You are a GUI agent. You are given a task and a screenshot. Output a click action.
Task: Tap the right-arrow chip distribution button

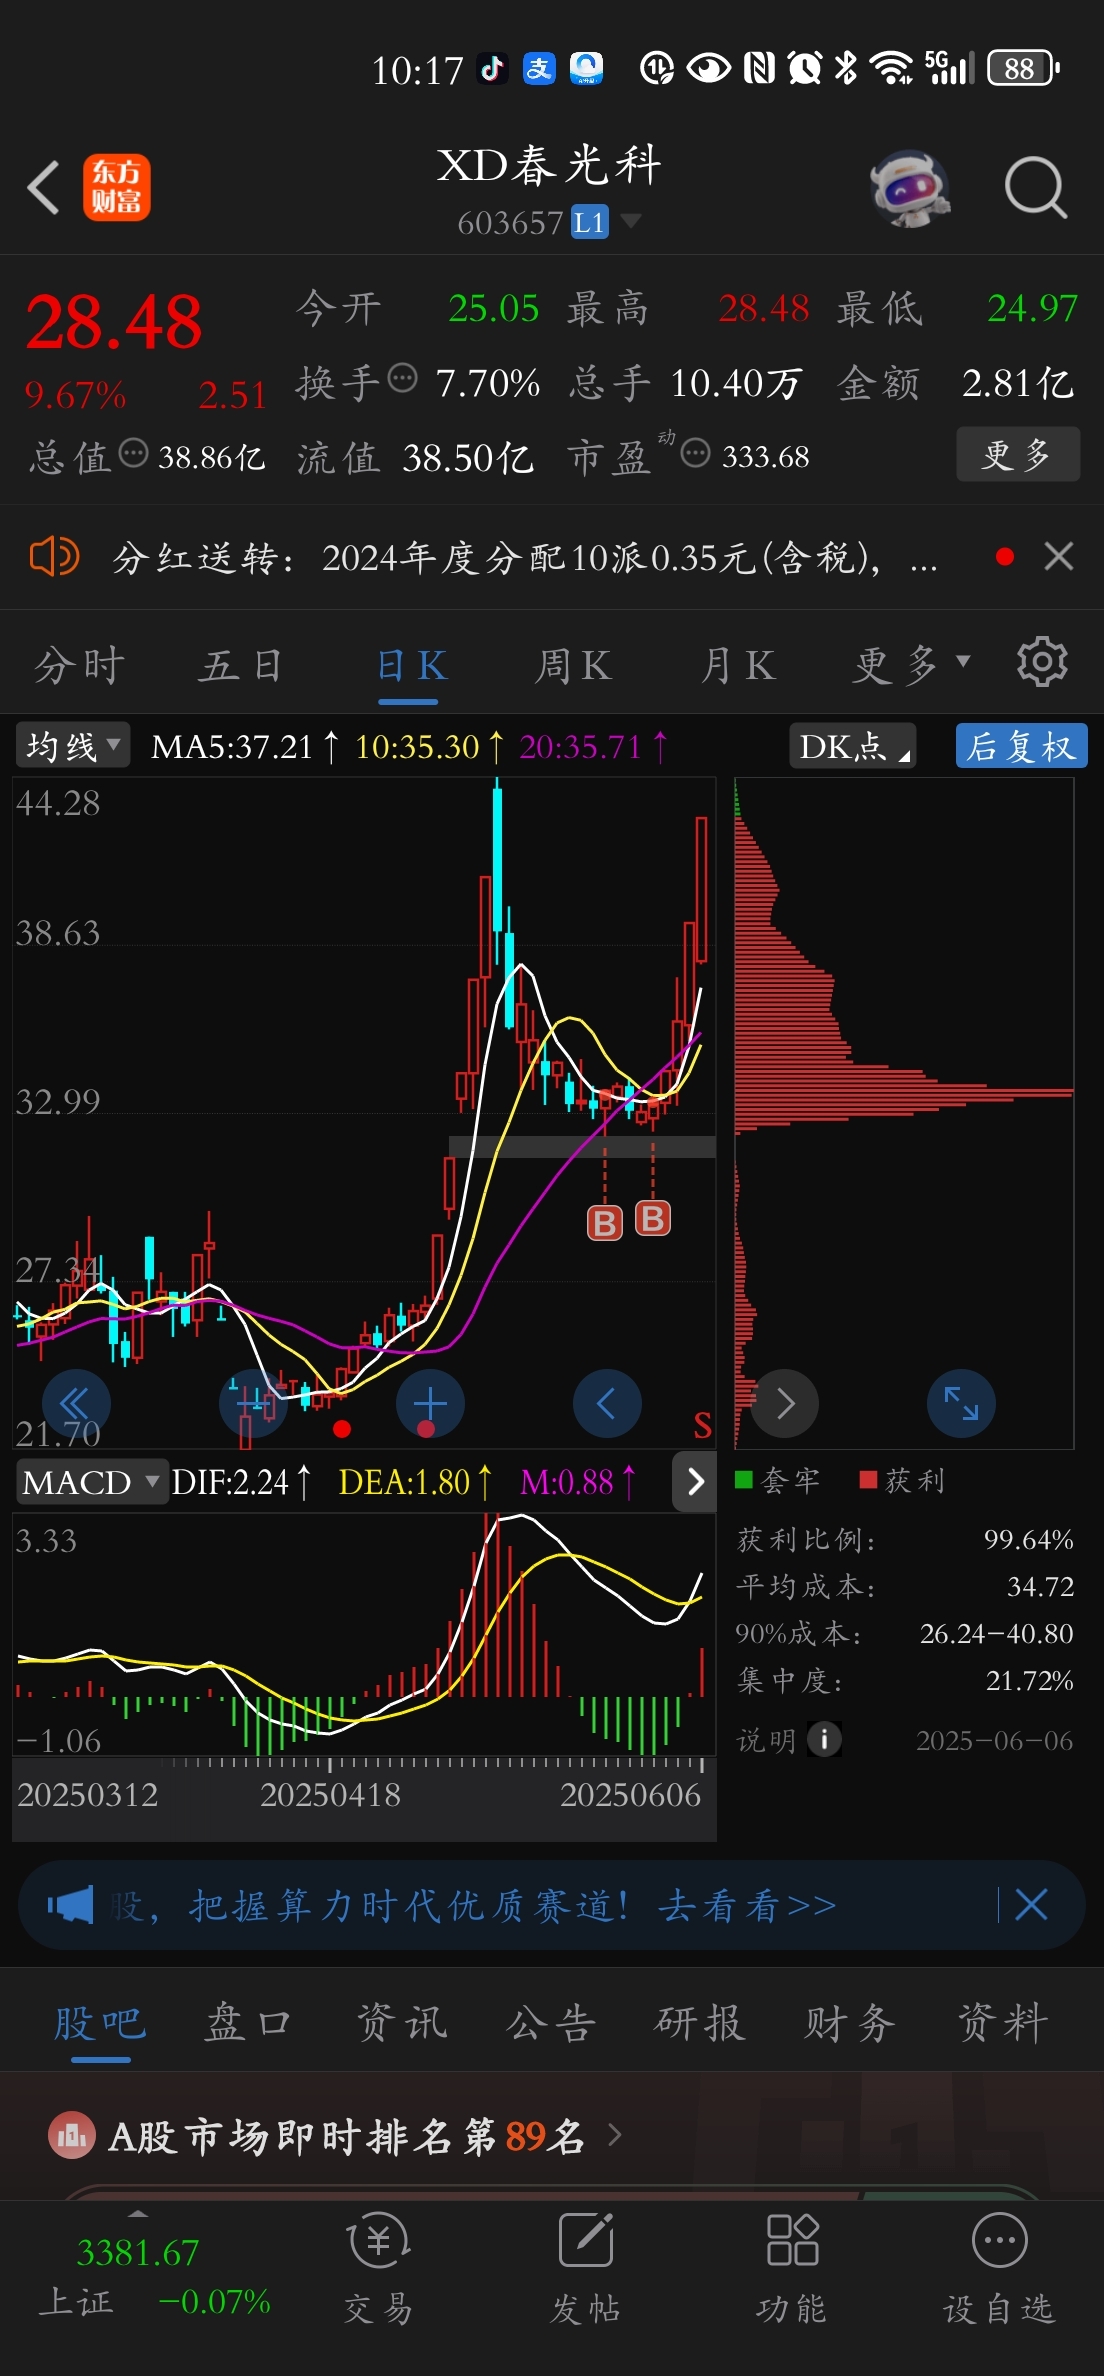pyautogui.click(x=785, y=1403)
